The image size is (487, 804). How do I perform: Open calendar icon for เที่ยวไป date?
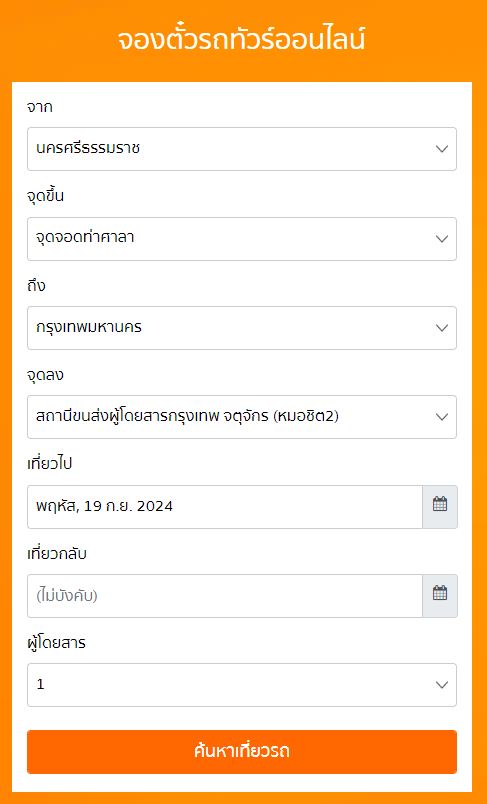(440, 507)
